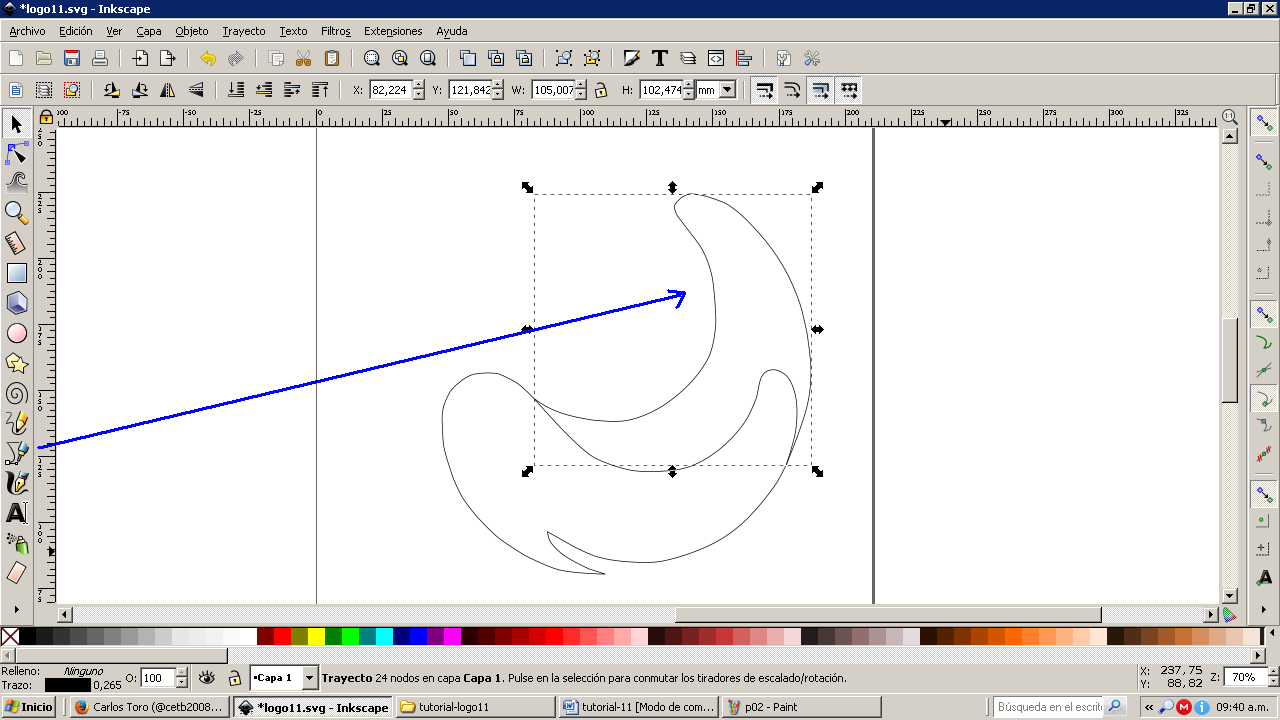The height and width of the screenshot is (720, 1280).
Task: Select the Eraser tool
Action: click(x=16, y=573)
